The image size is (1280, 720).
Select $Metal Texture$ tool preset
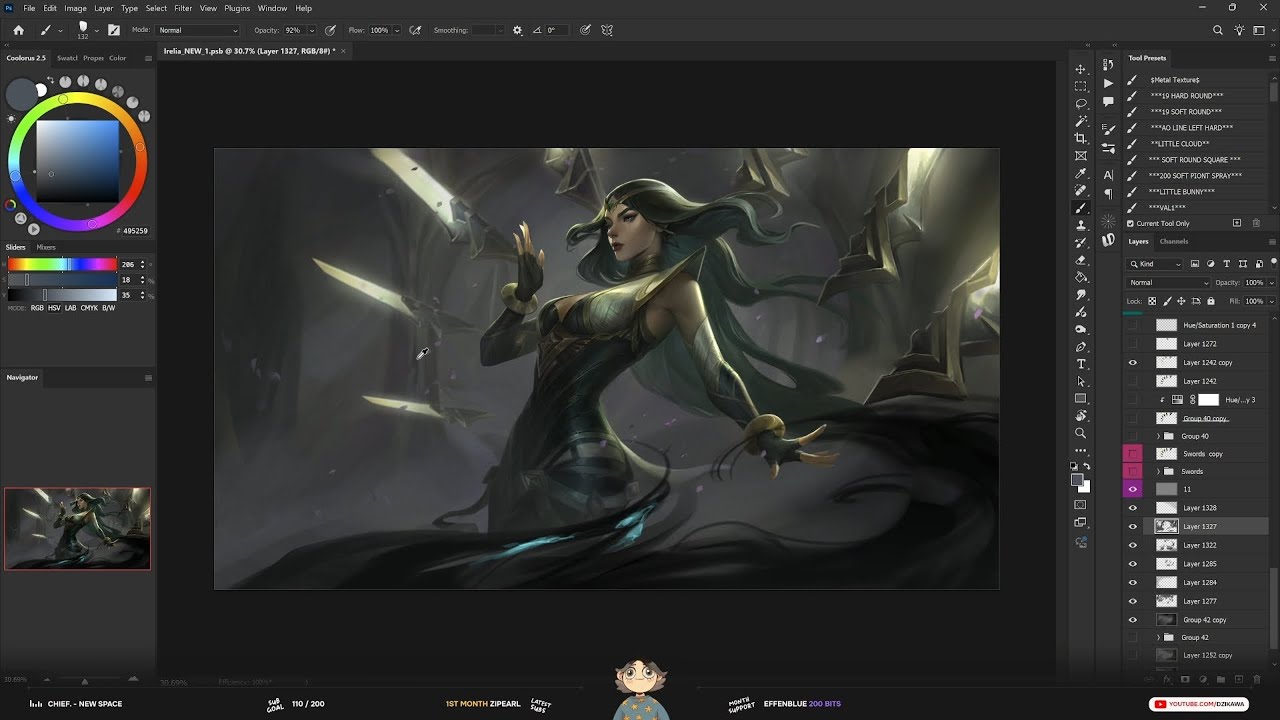1175,79
